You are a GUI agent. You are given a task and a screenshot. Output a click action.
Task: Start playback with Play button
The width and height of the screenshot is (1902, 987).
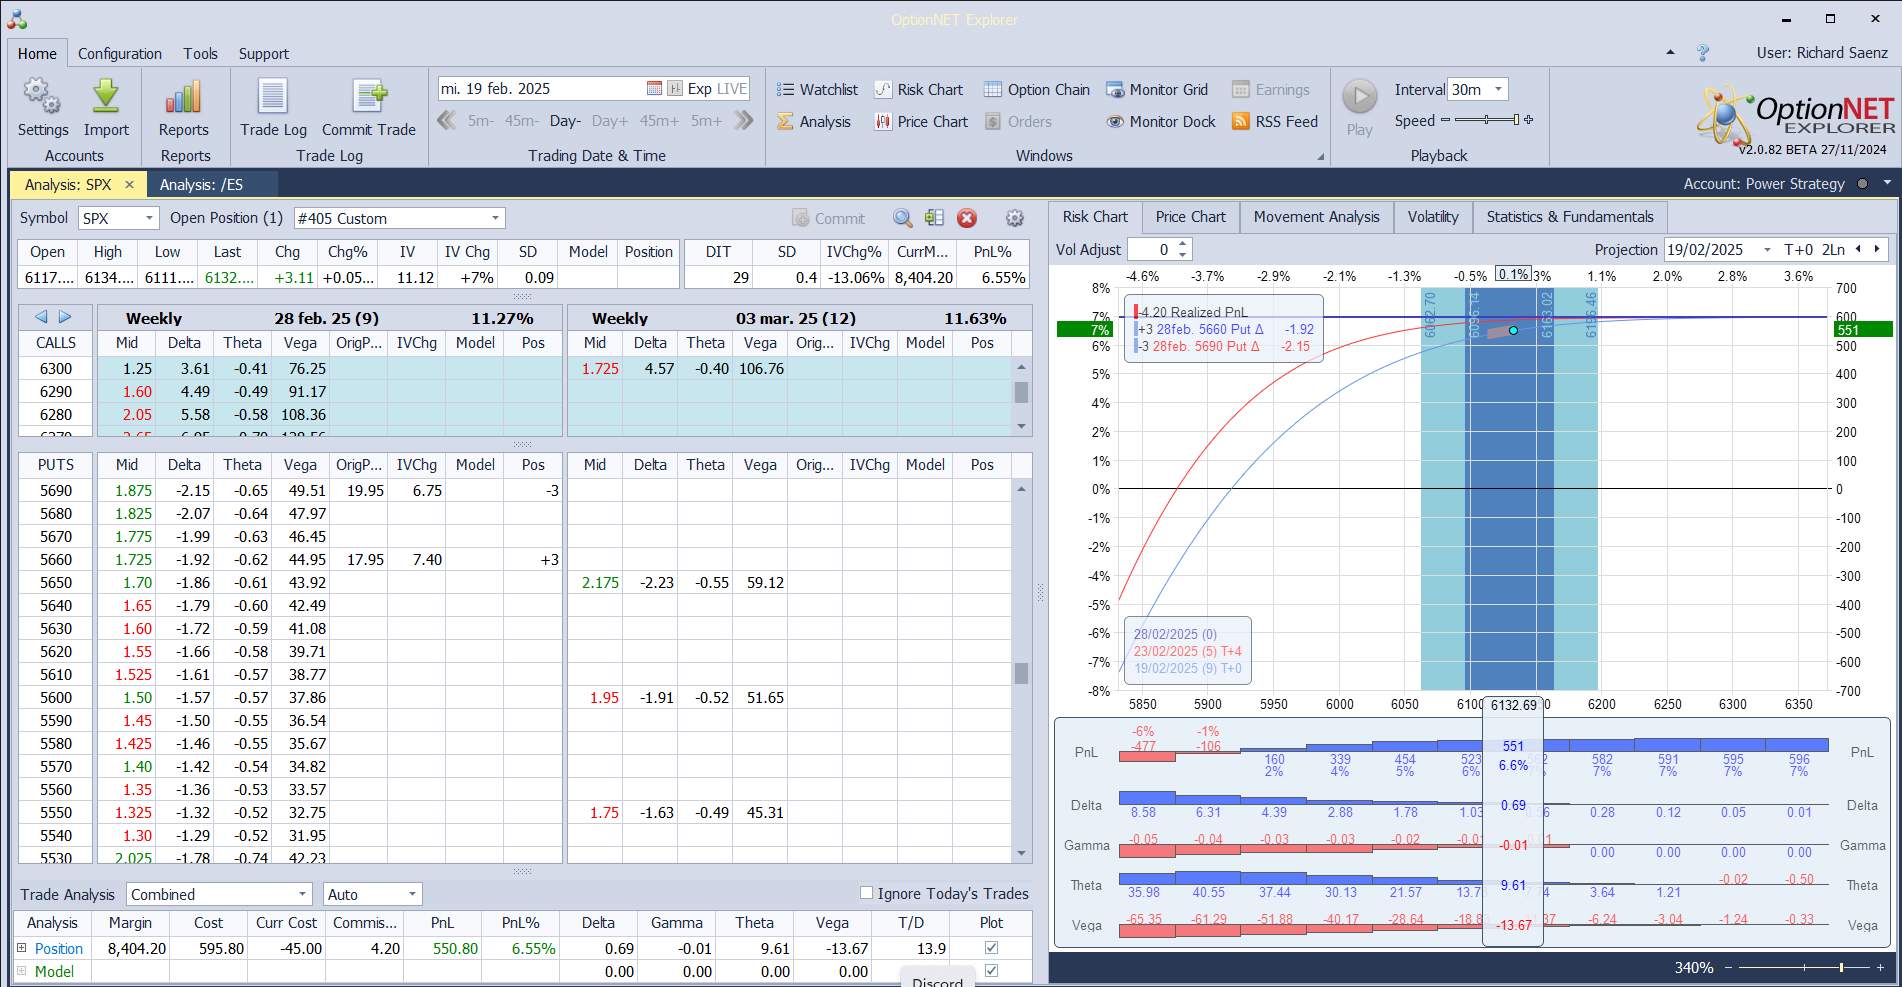pyautogui.click(x=1359, y=108)
